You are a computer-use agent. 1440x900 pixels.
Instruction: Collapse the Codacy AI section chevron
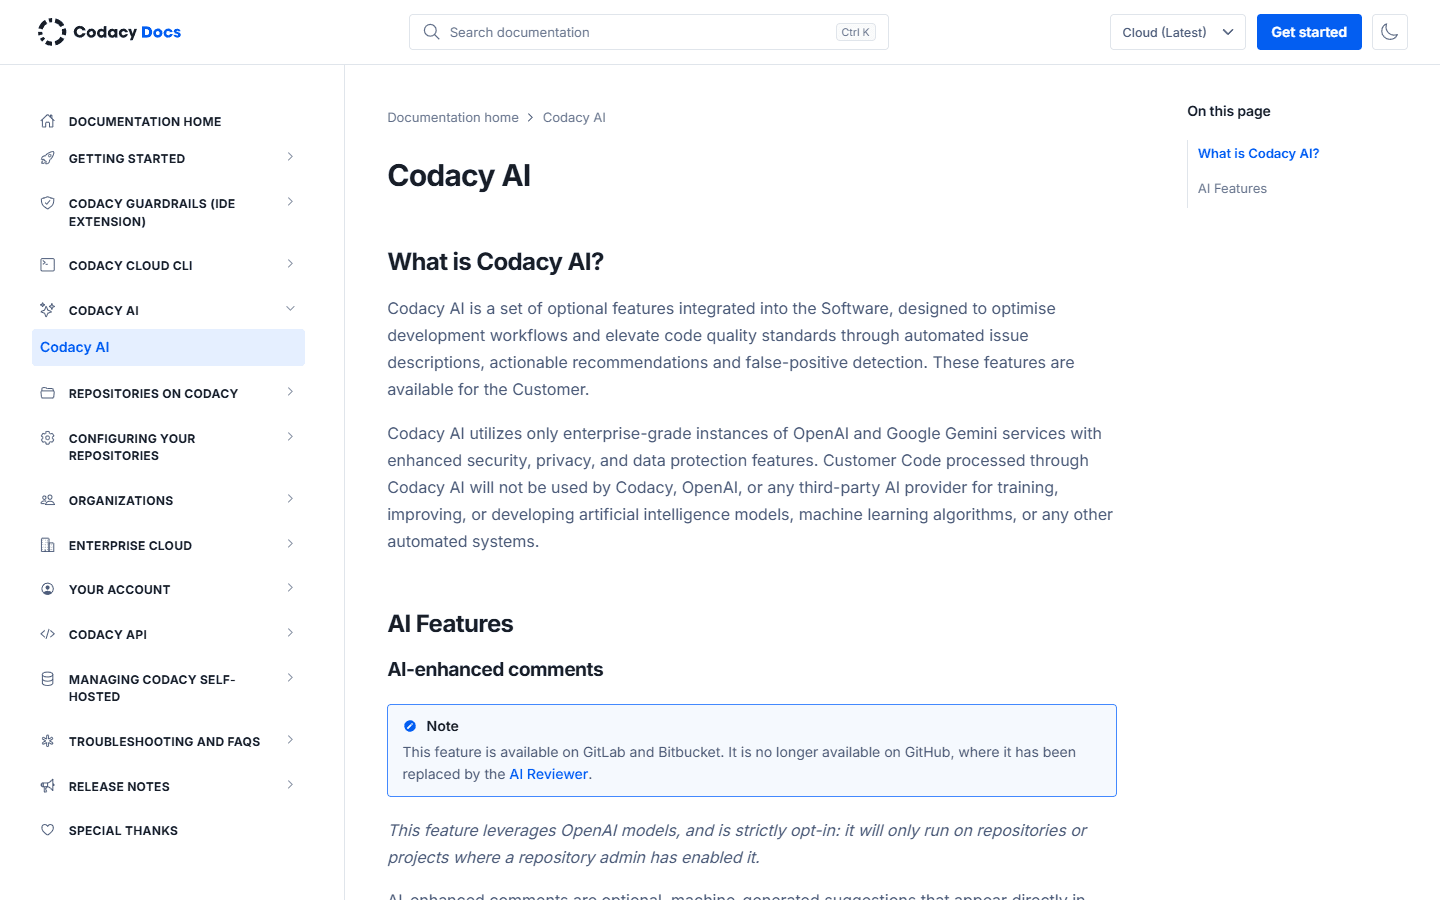point(290,309)
